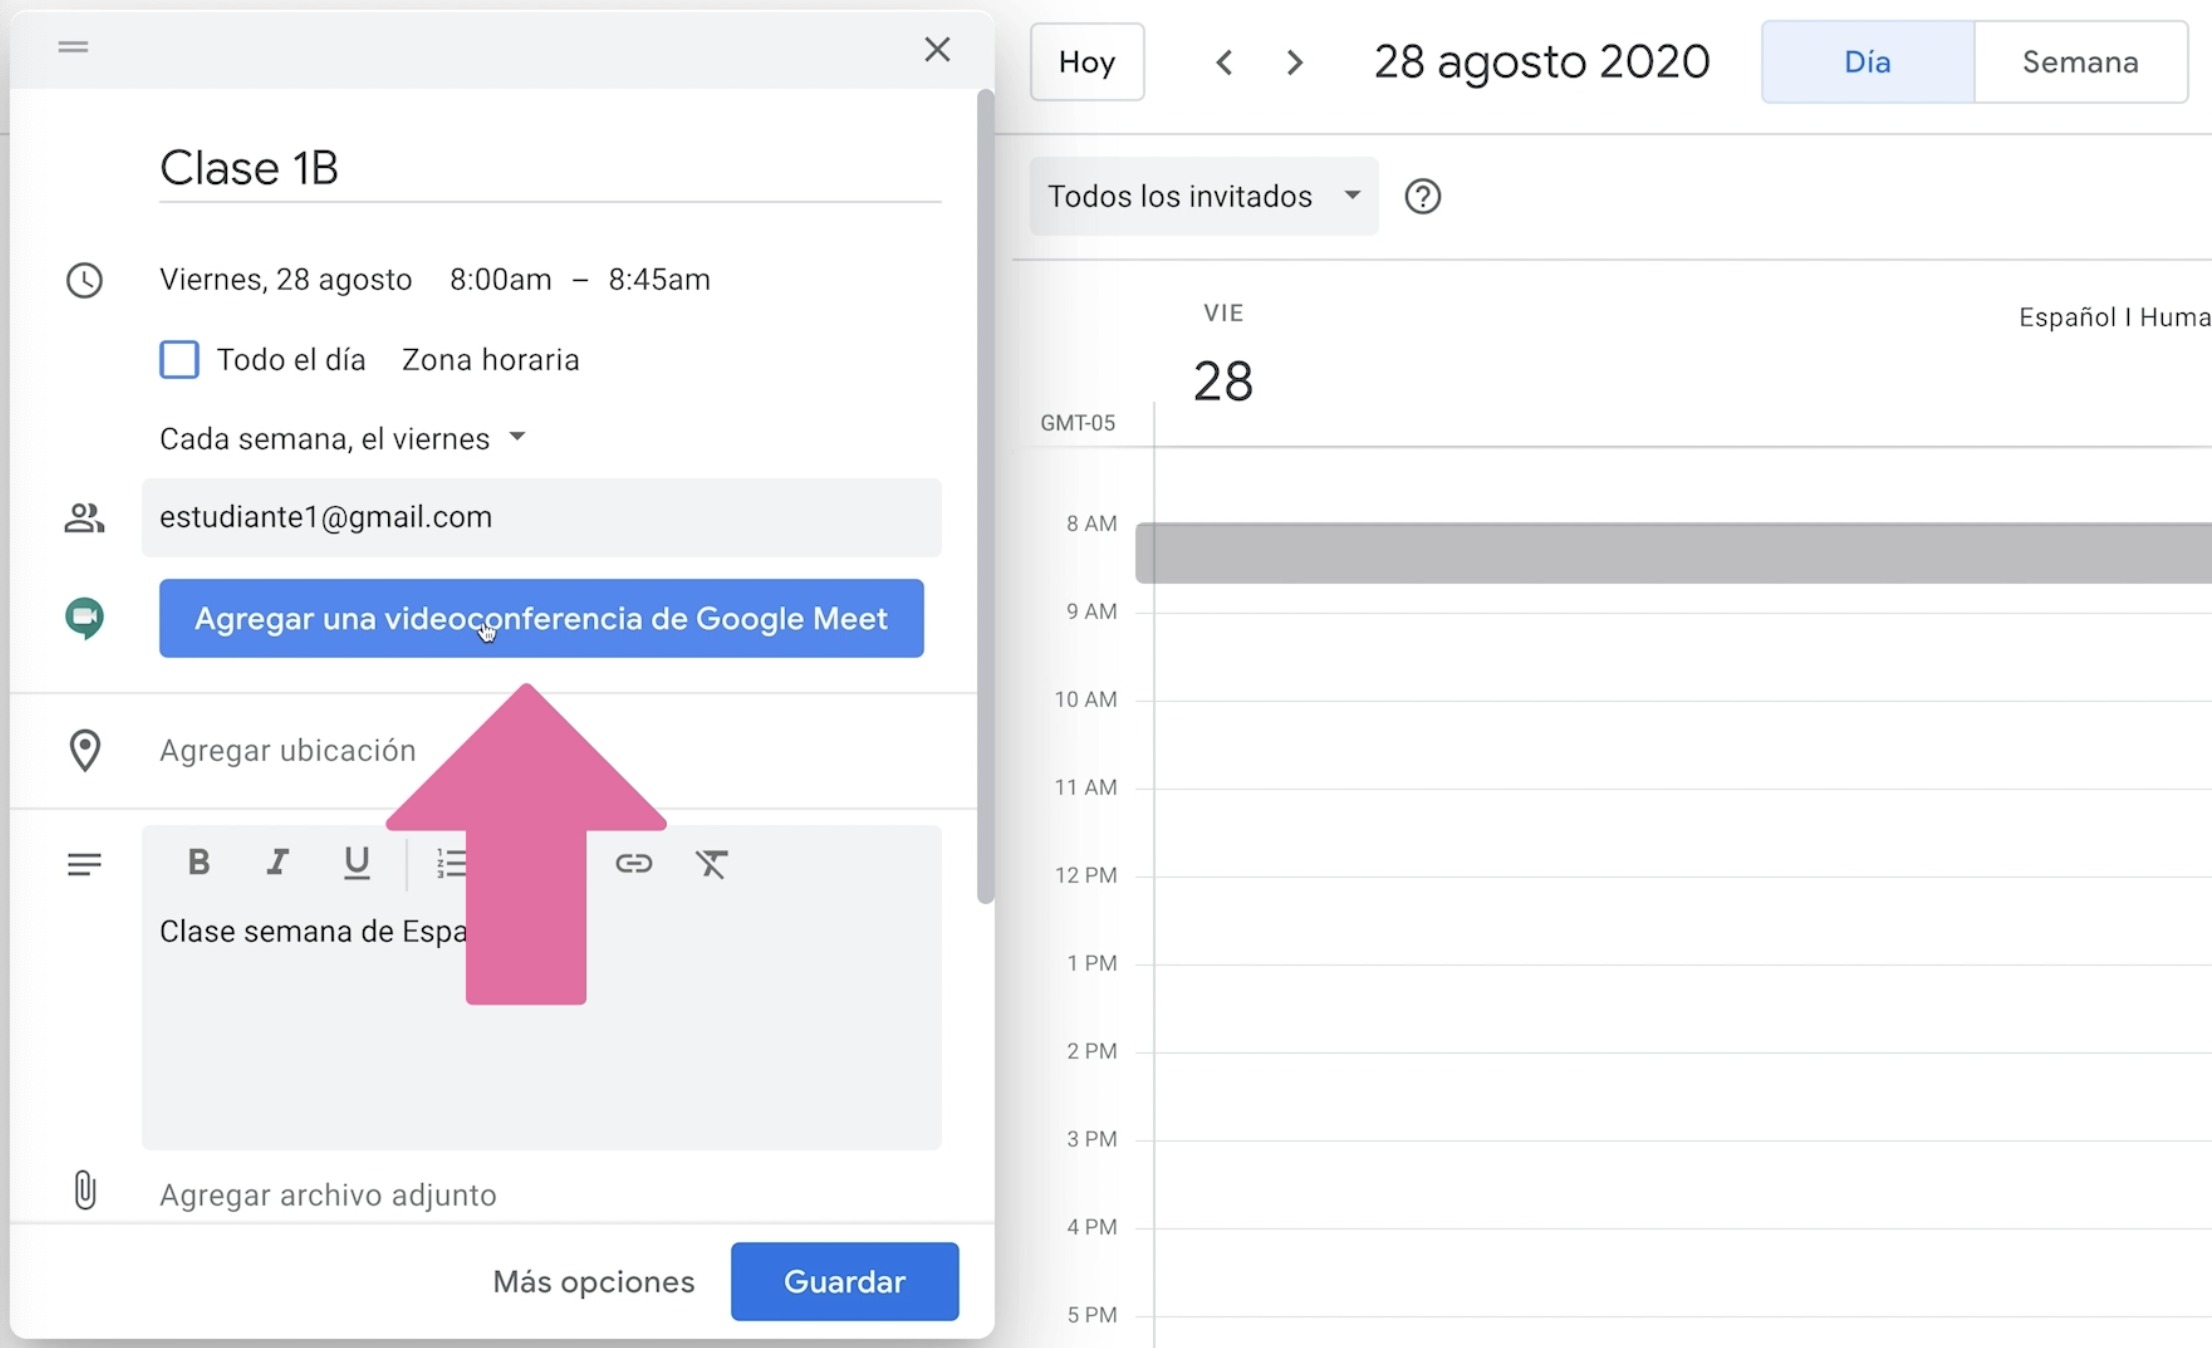Click the location pin icon
2212x1348 pixels.
[85, 750]
